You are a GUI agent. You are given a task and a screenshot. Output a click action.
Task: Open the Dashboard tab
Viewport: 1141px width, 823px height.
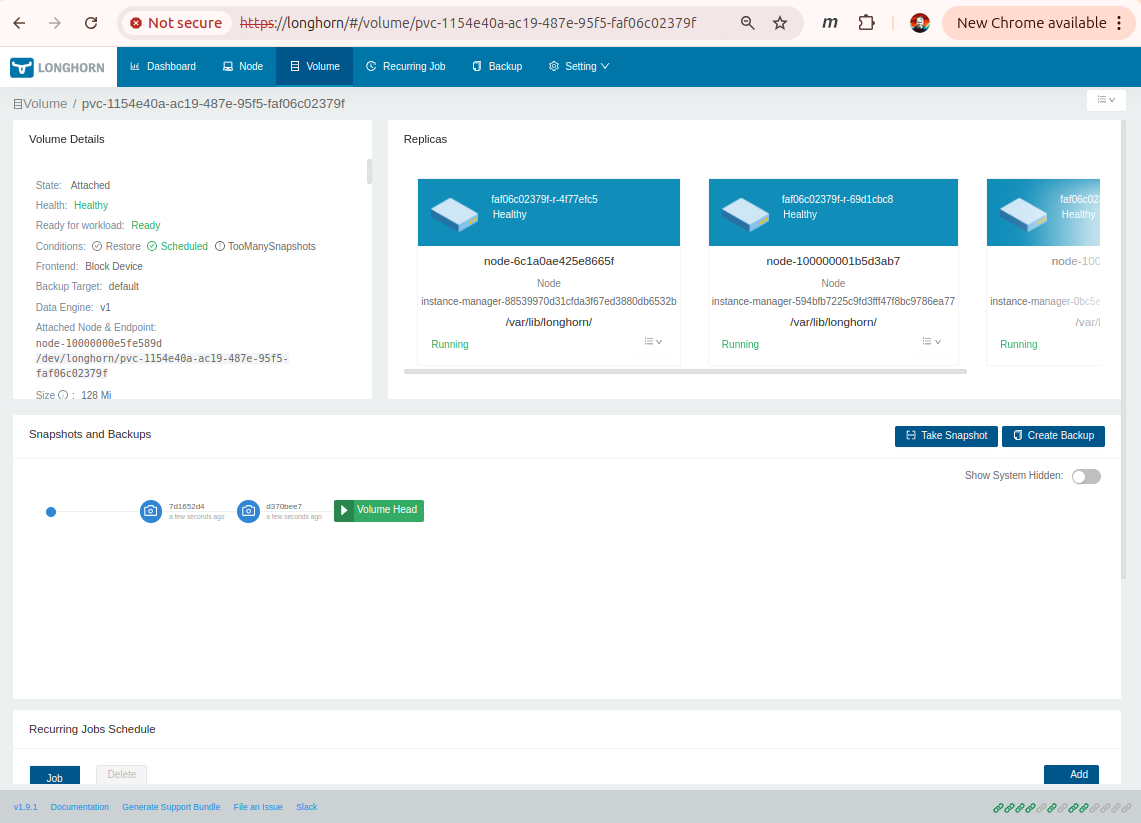point(163,67)
